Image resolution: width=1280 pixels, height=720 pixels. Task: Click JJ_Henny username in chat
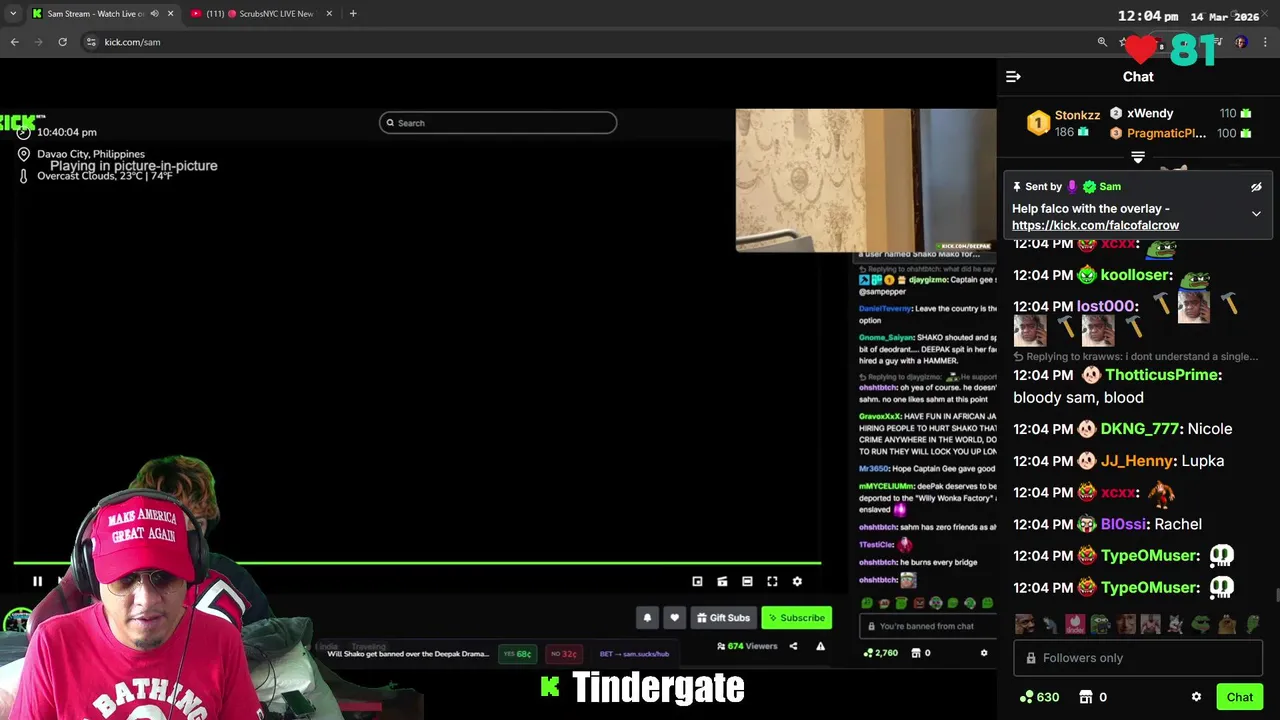tap(1137, 461)
